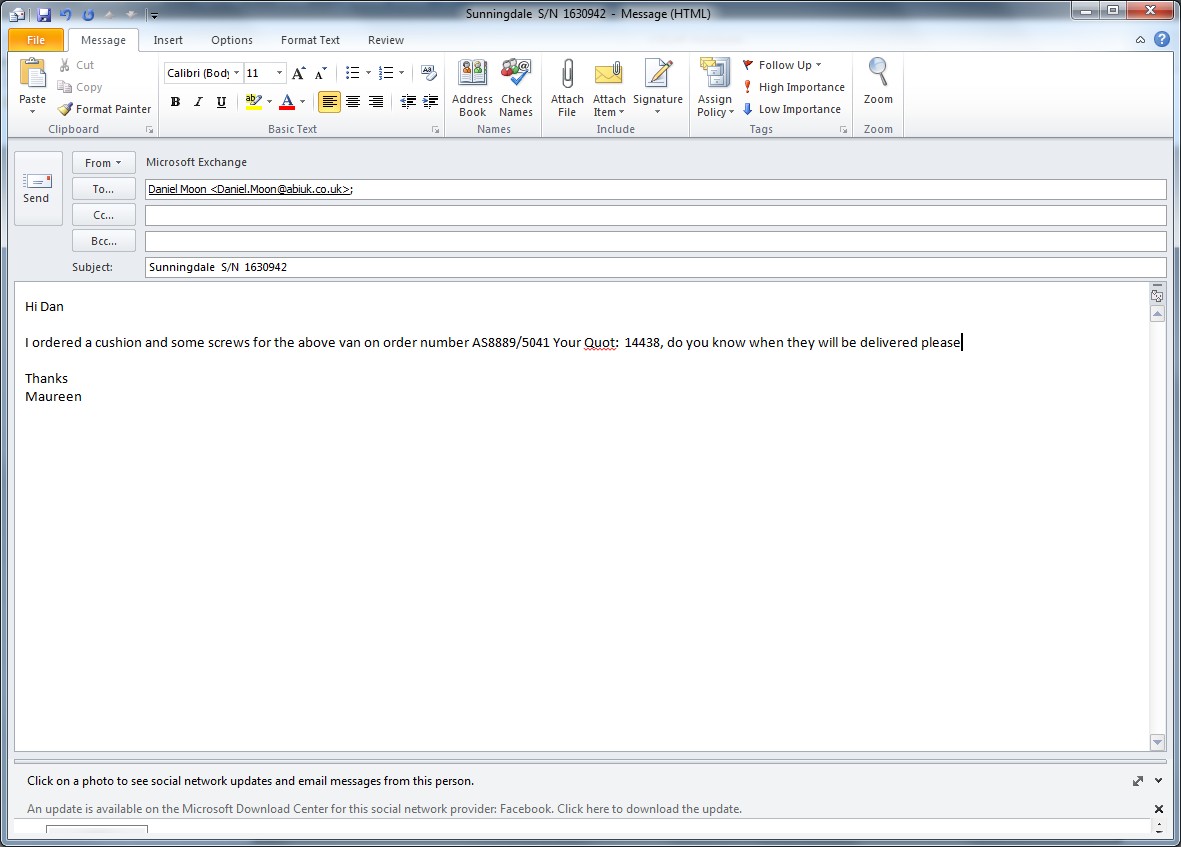The width and height of the screenshot is (1181, 847).
Task: Expand the People Pane chevron
Action: (x=1158, y=781)
